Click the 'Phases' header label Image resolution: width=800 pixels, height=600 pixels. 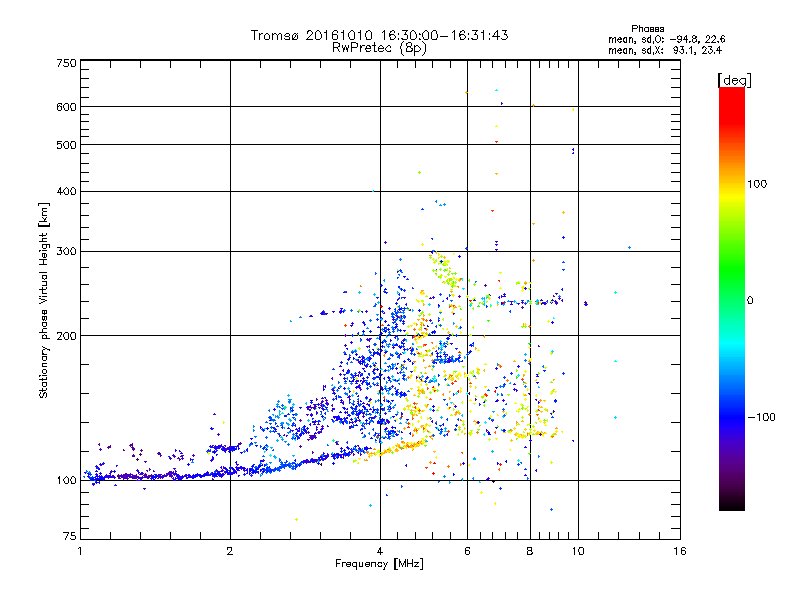(647, 29)
